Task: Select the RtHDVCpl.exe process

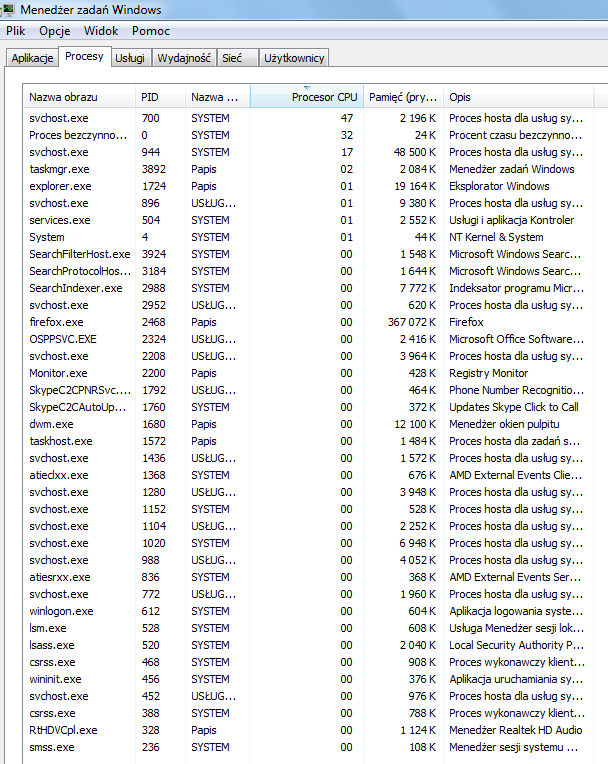Action: coord(308,730)
